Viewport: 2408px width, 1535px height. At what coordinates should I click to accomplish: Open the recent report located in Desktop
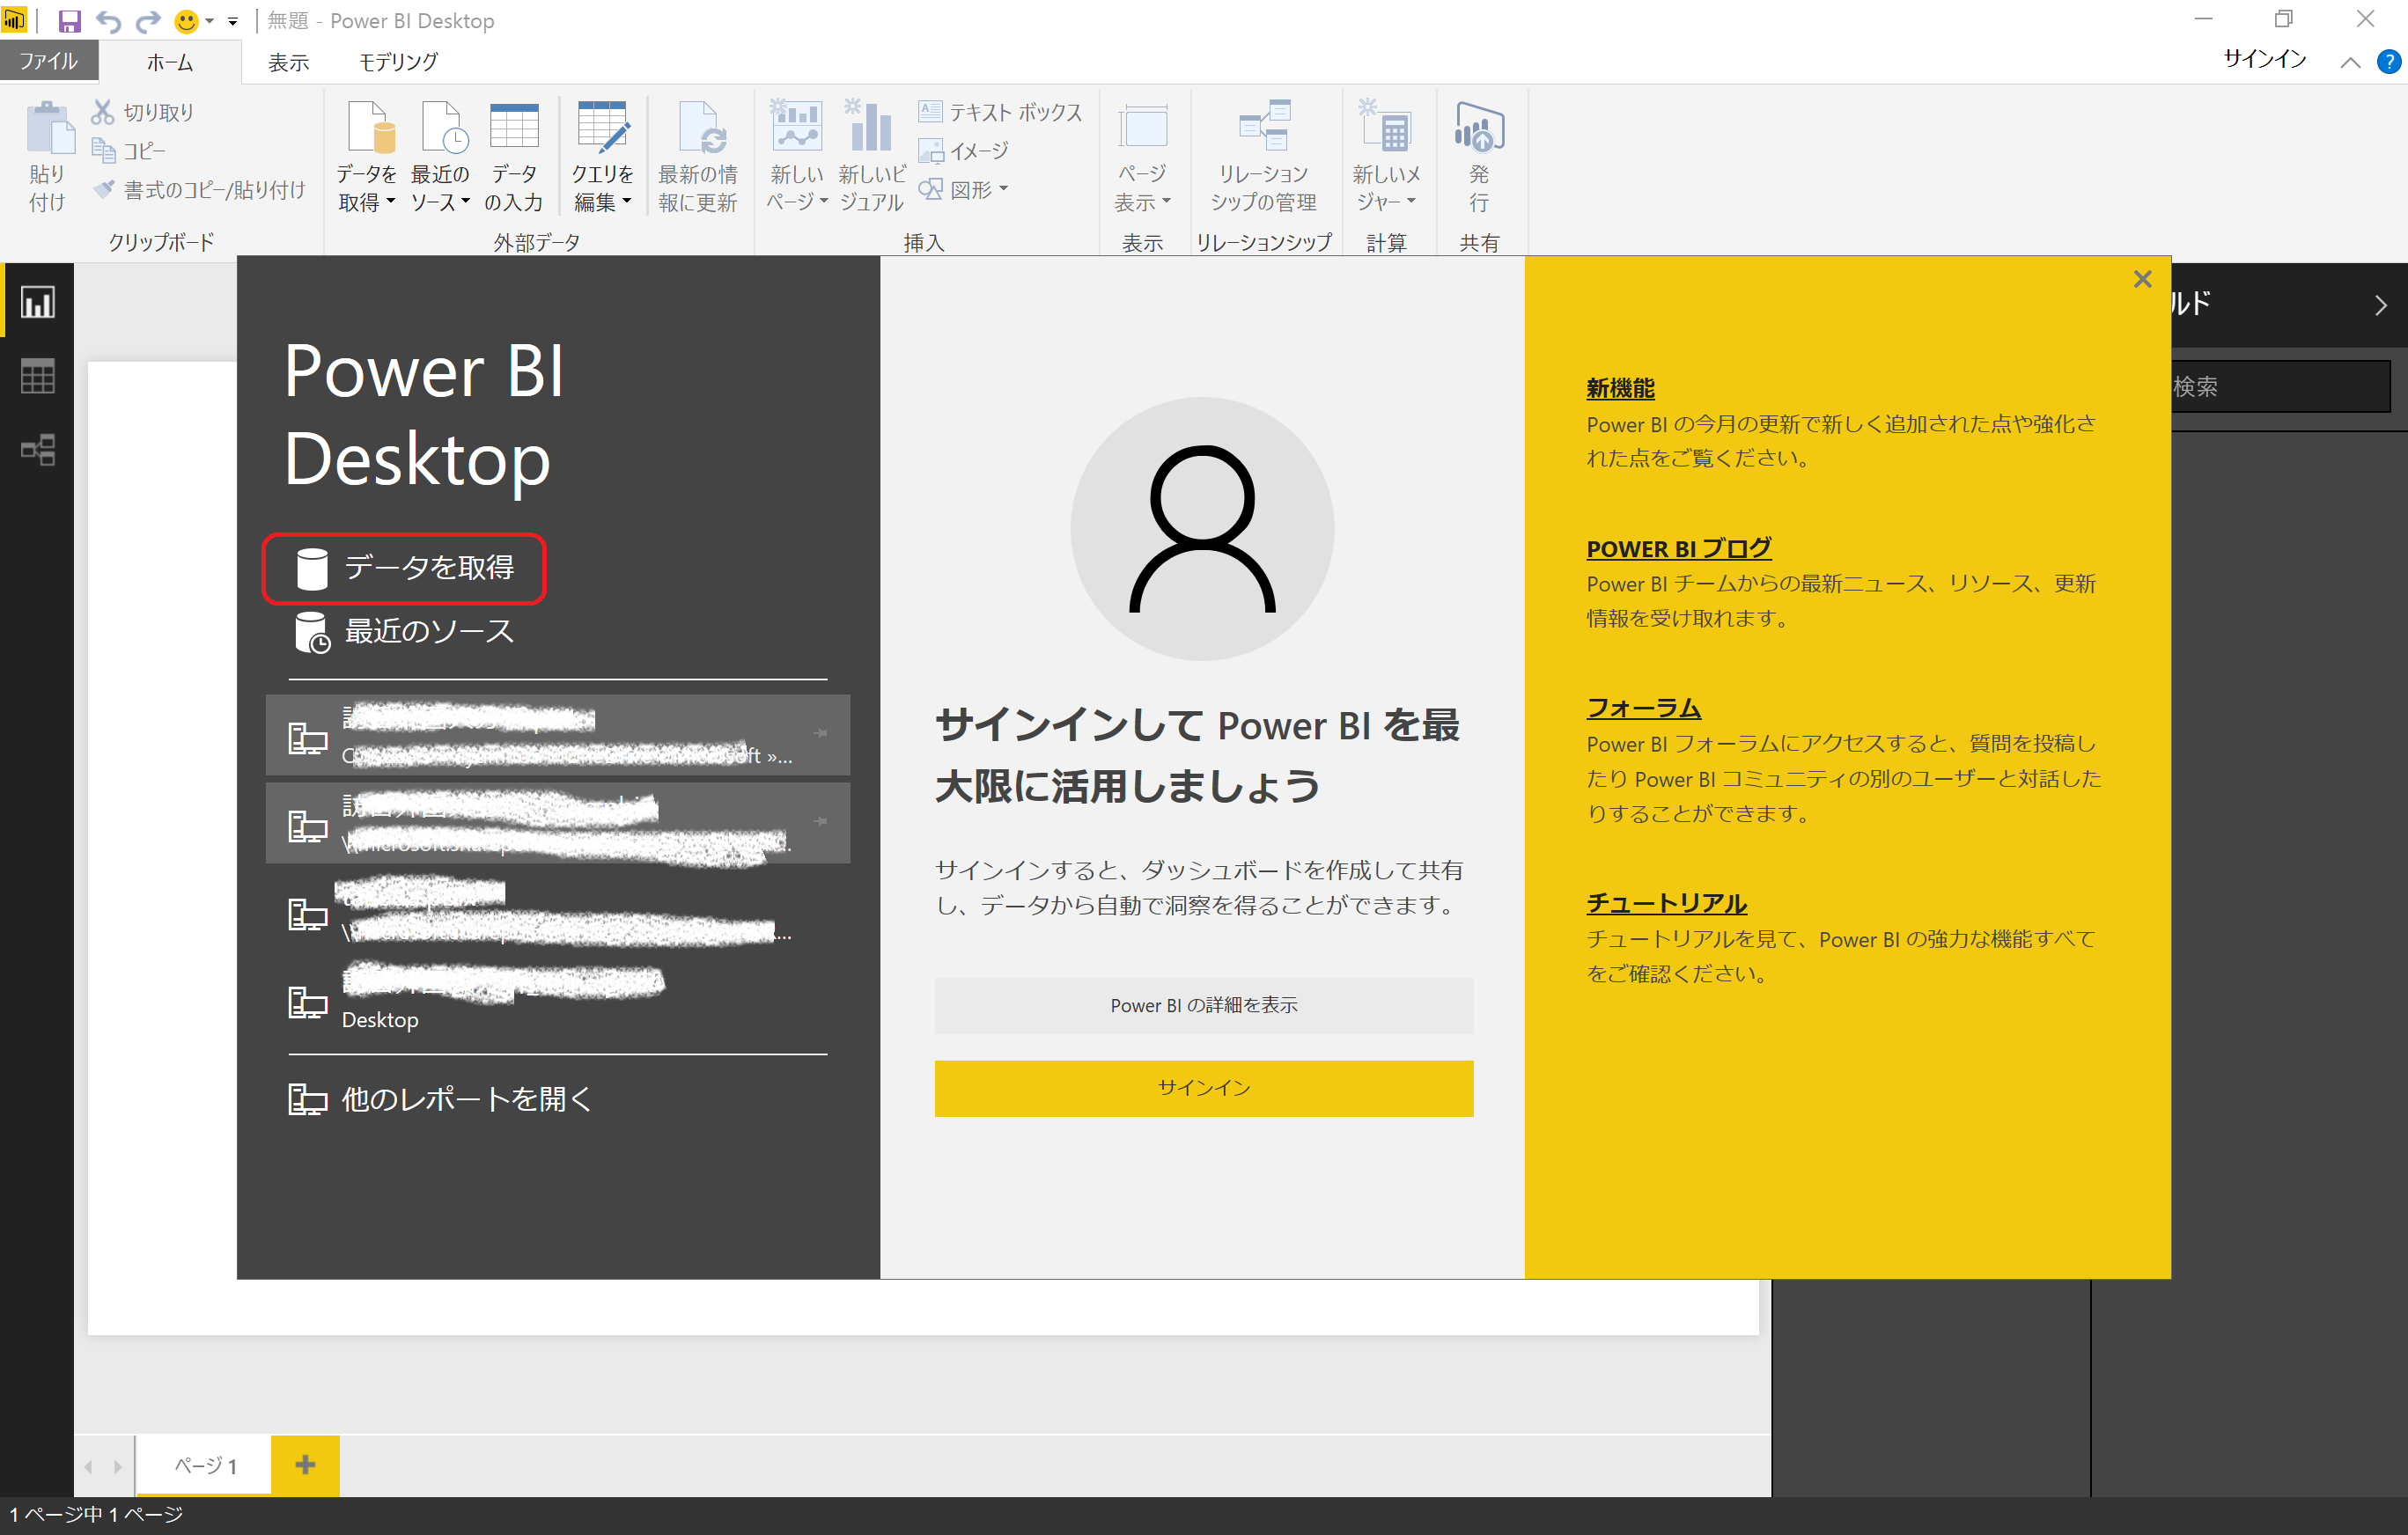tap(558, 999)
